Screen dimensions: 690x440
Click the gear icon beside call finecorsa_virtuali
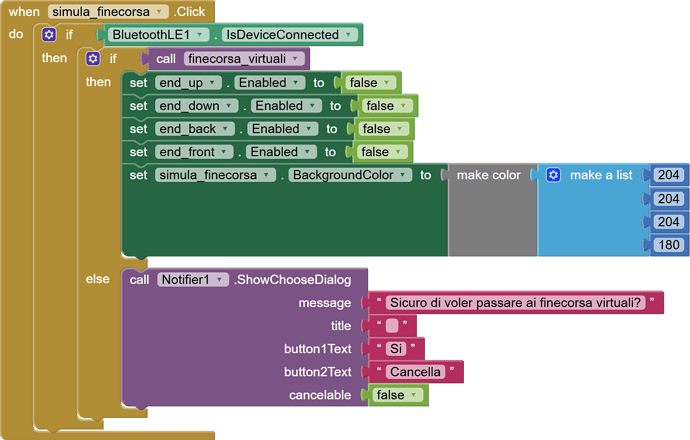coord(93,59)
